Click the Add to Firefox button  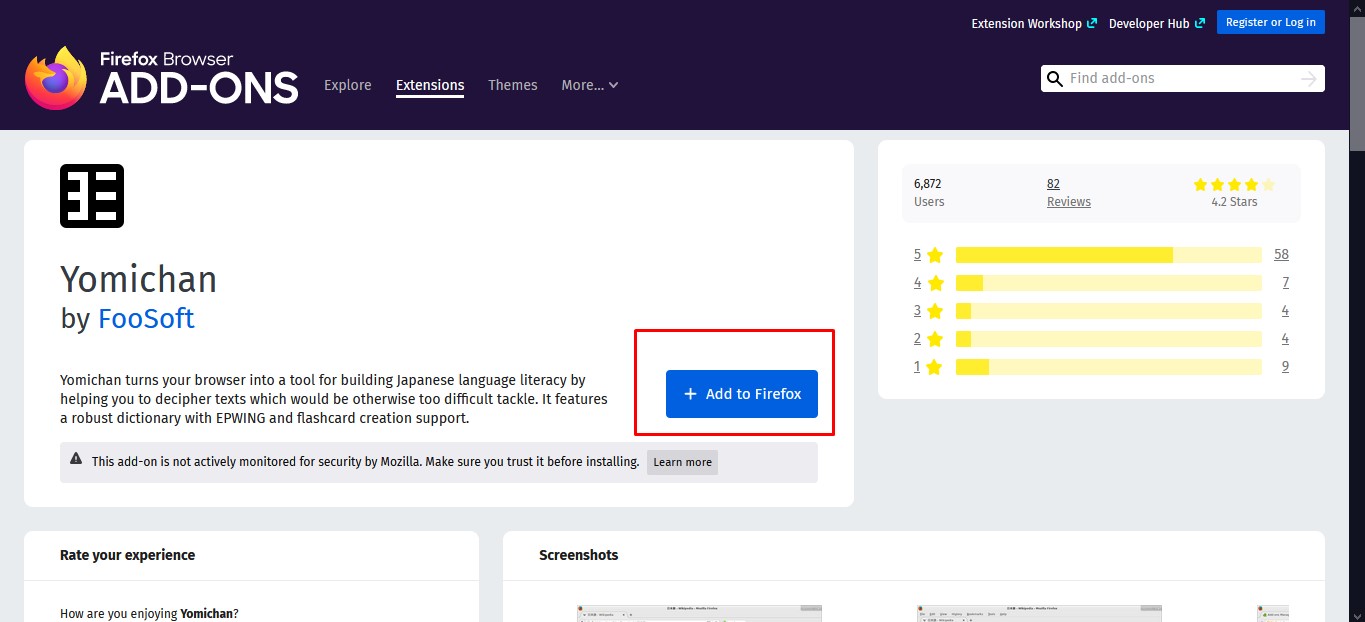click(x=742, y=394)
